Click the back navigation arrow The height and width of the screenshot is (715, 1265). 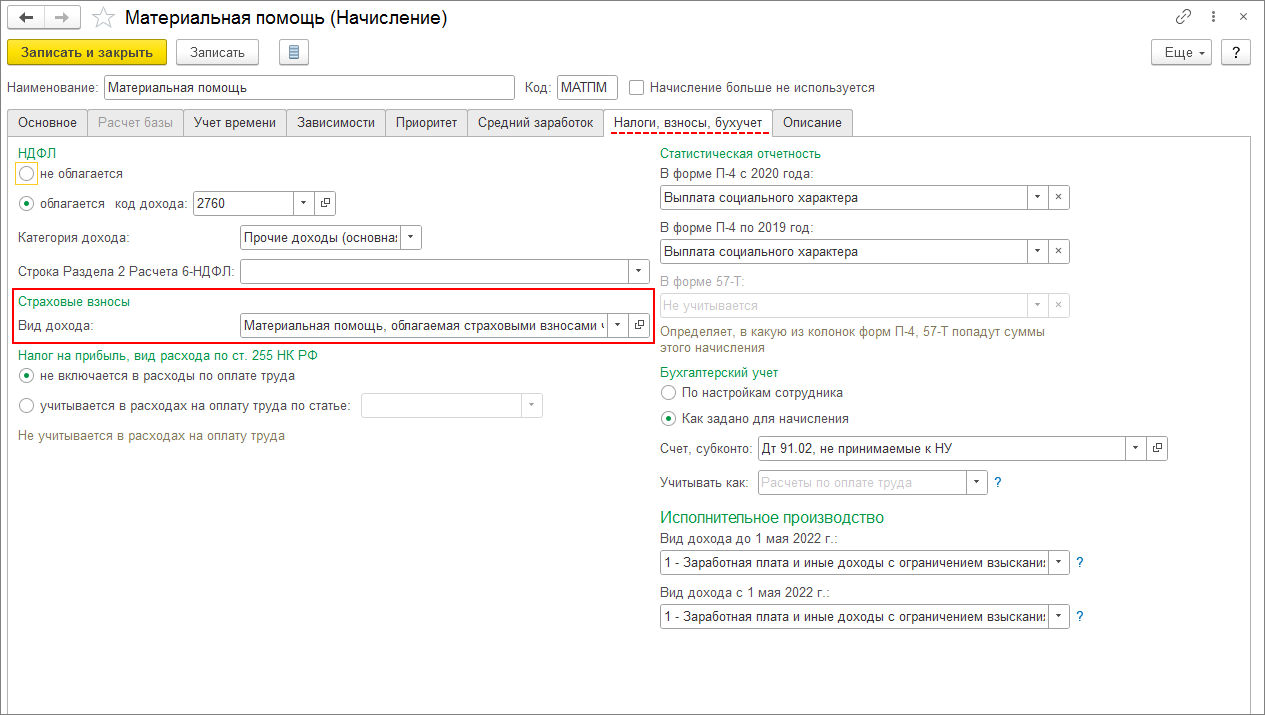pyautogui.click(x=25, y=18)
